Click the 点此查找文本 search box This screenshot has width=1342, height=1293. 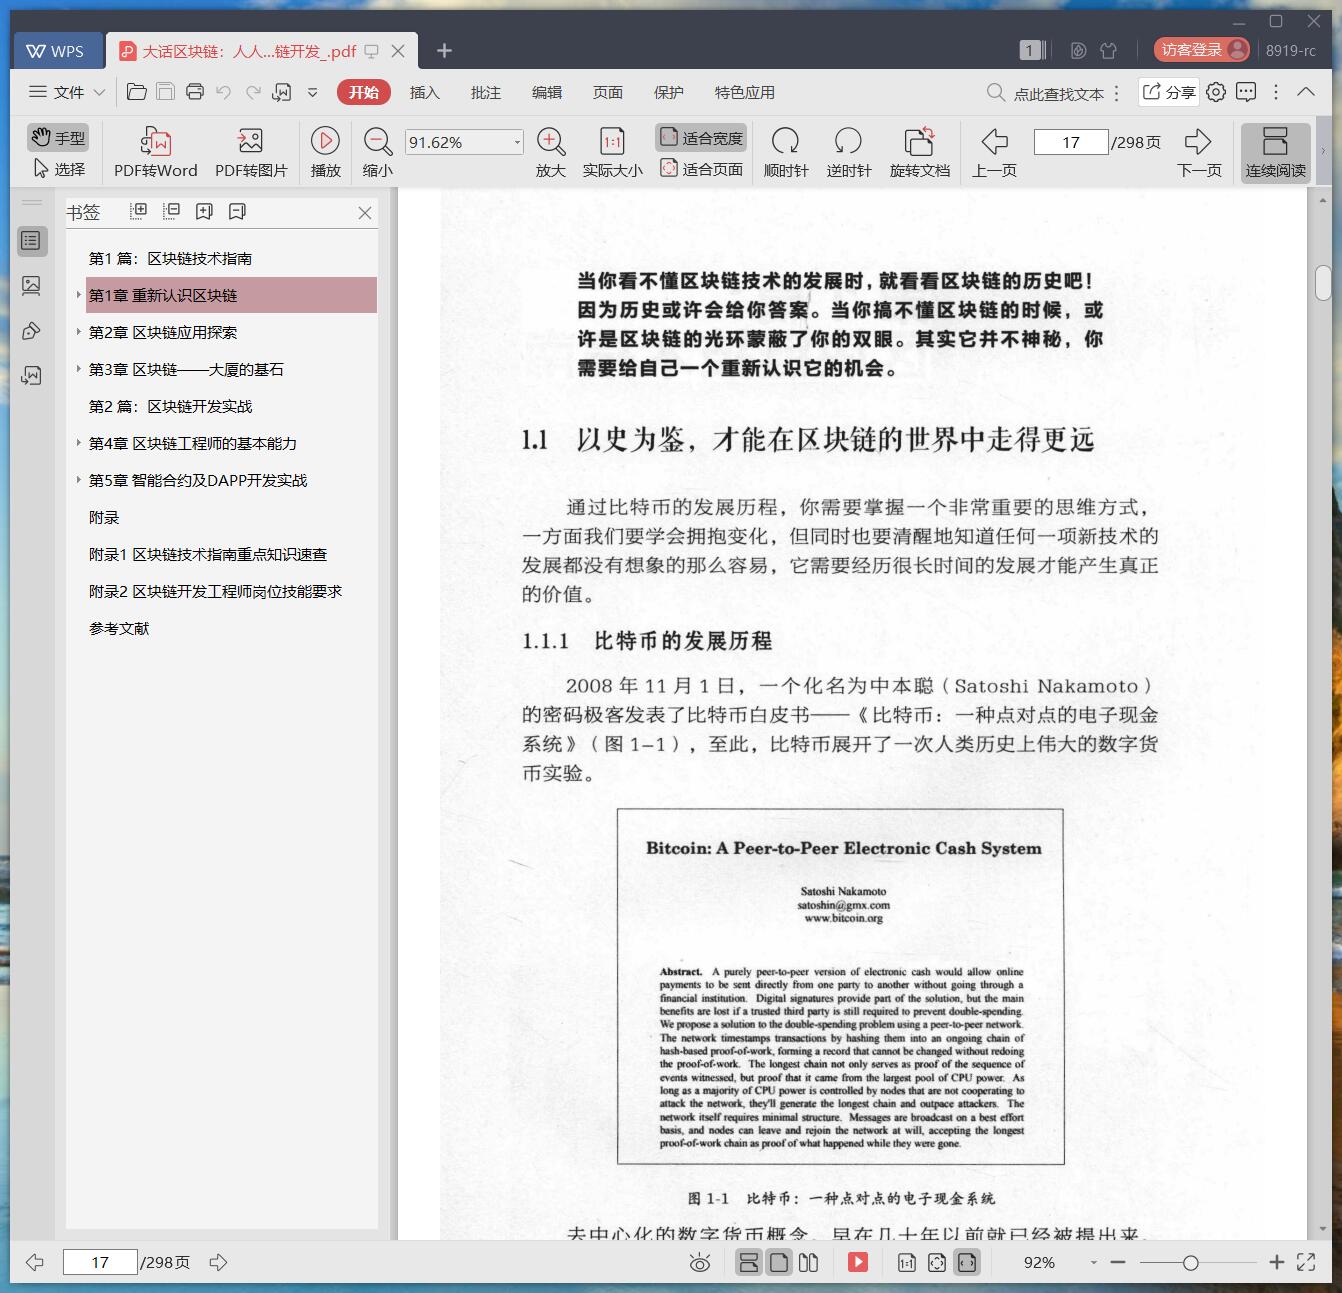click(1045, 93)
